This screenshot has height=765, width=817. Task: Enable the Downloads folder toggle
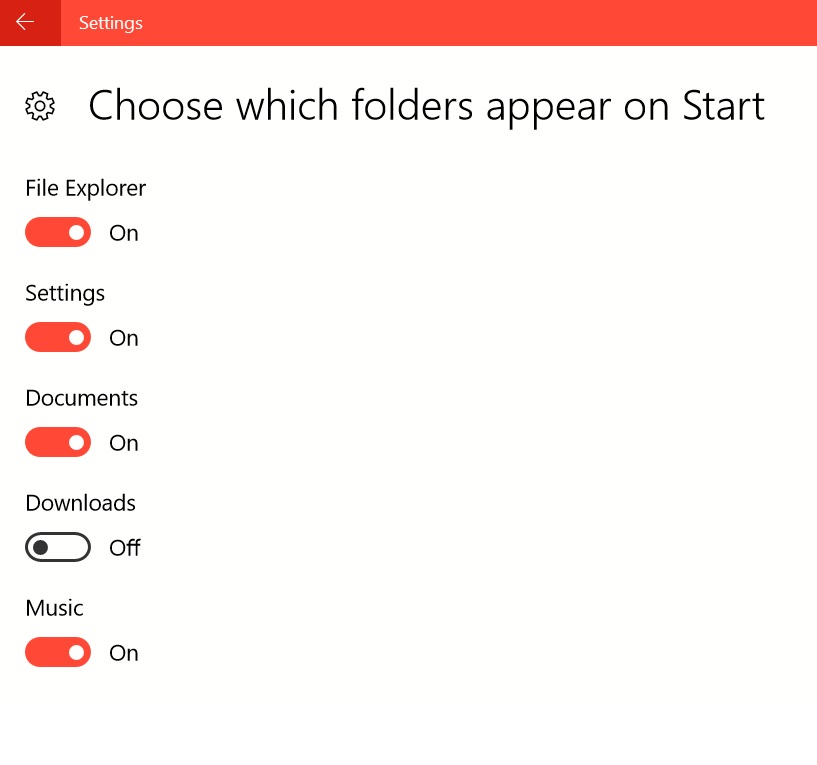(x=58, y=547)
